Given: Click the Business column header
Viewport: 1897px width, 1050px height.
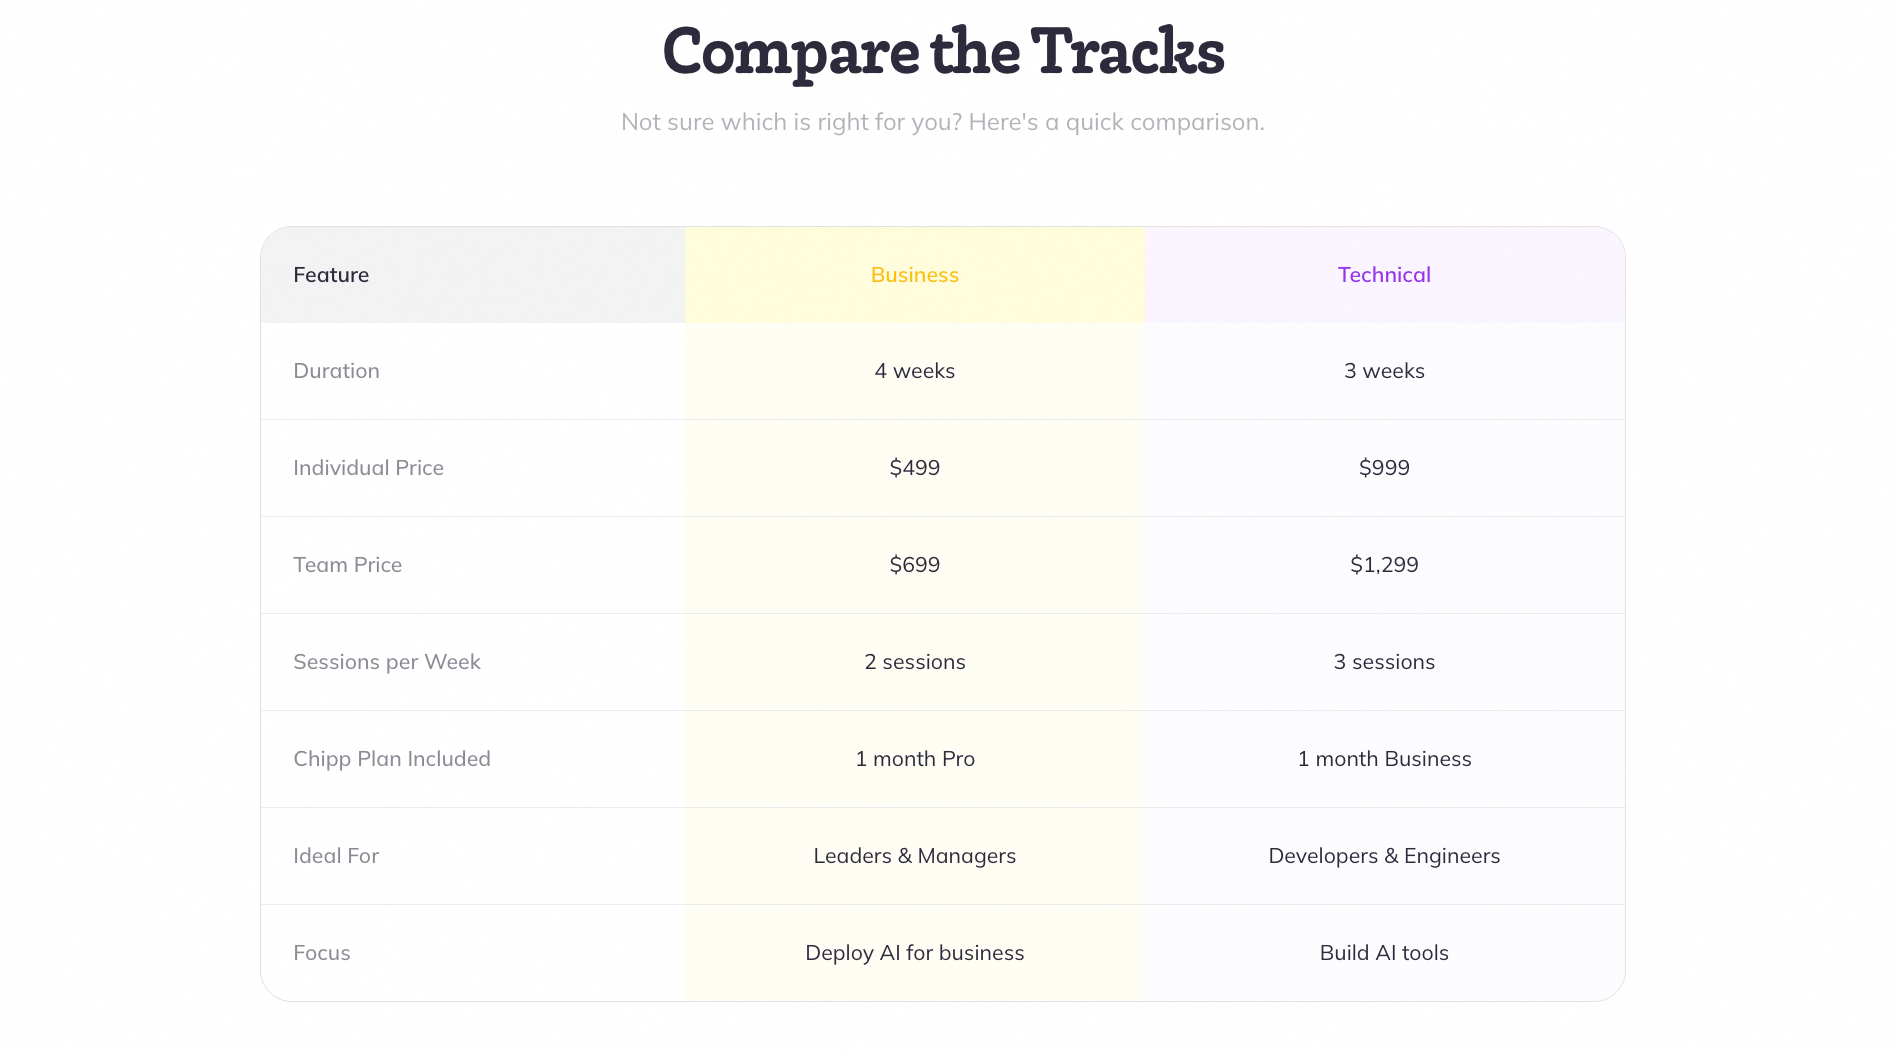Looking at the screenshot, I should coord(914,275).
